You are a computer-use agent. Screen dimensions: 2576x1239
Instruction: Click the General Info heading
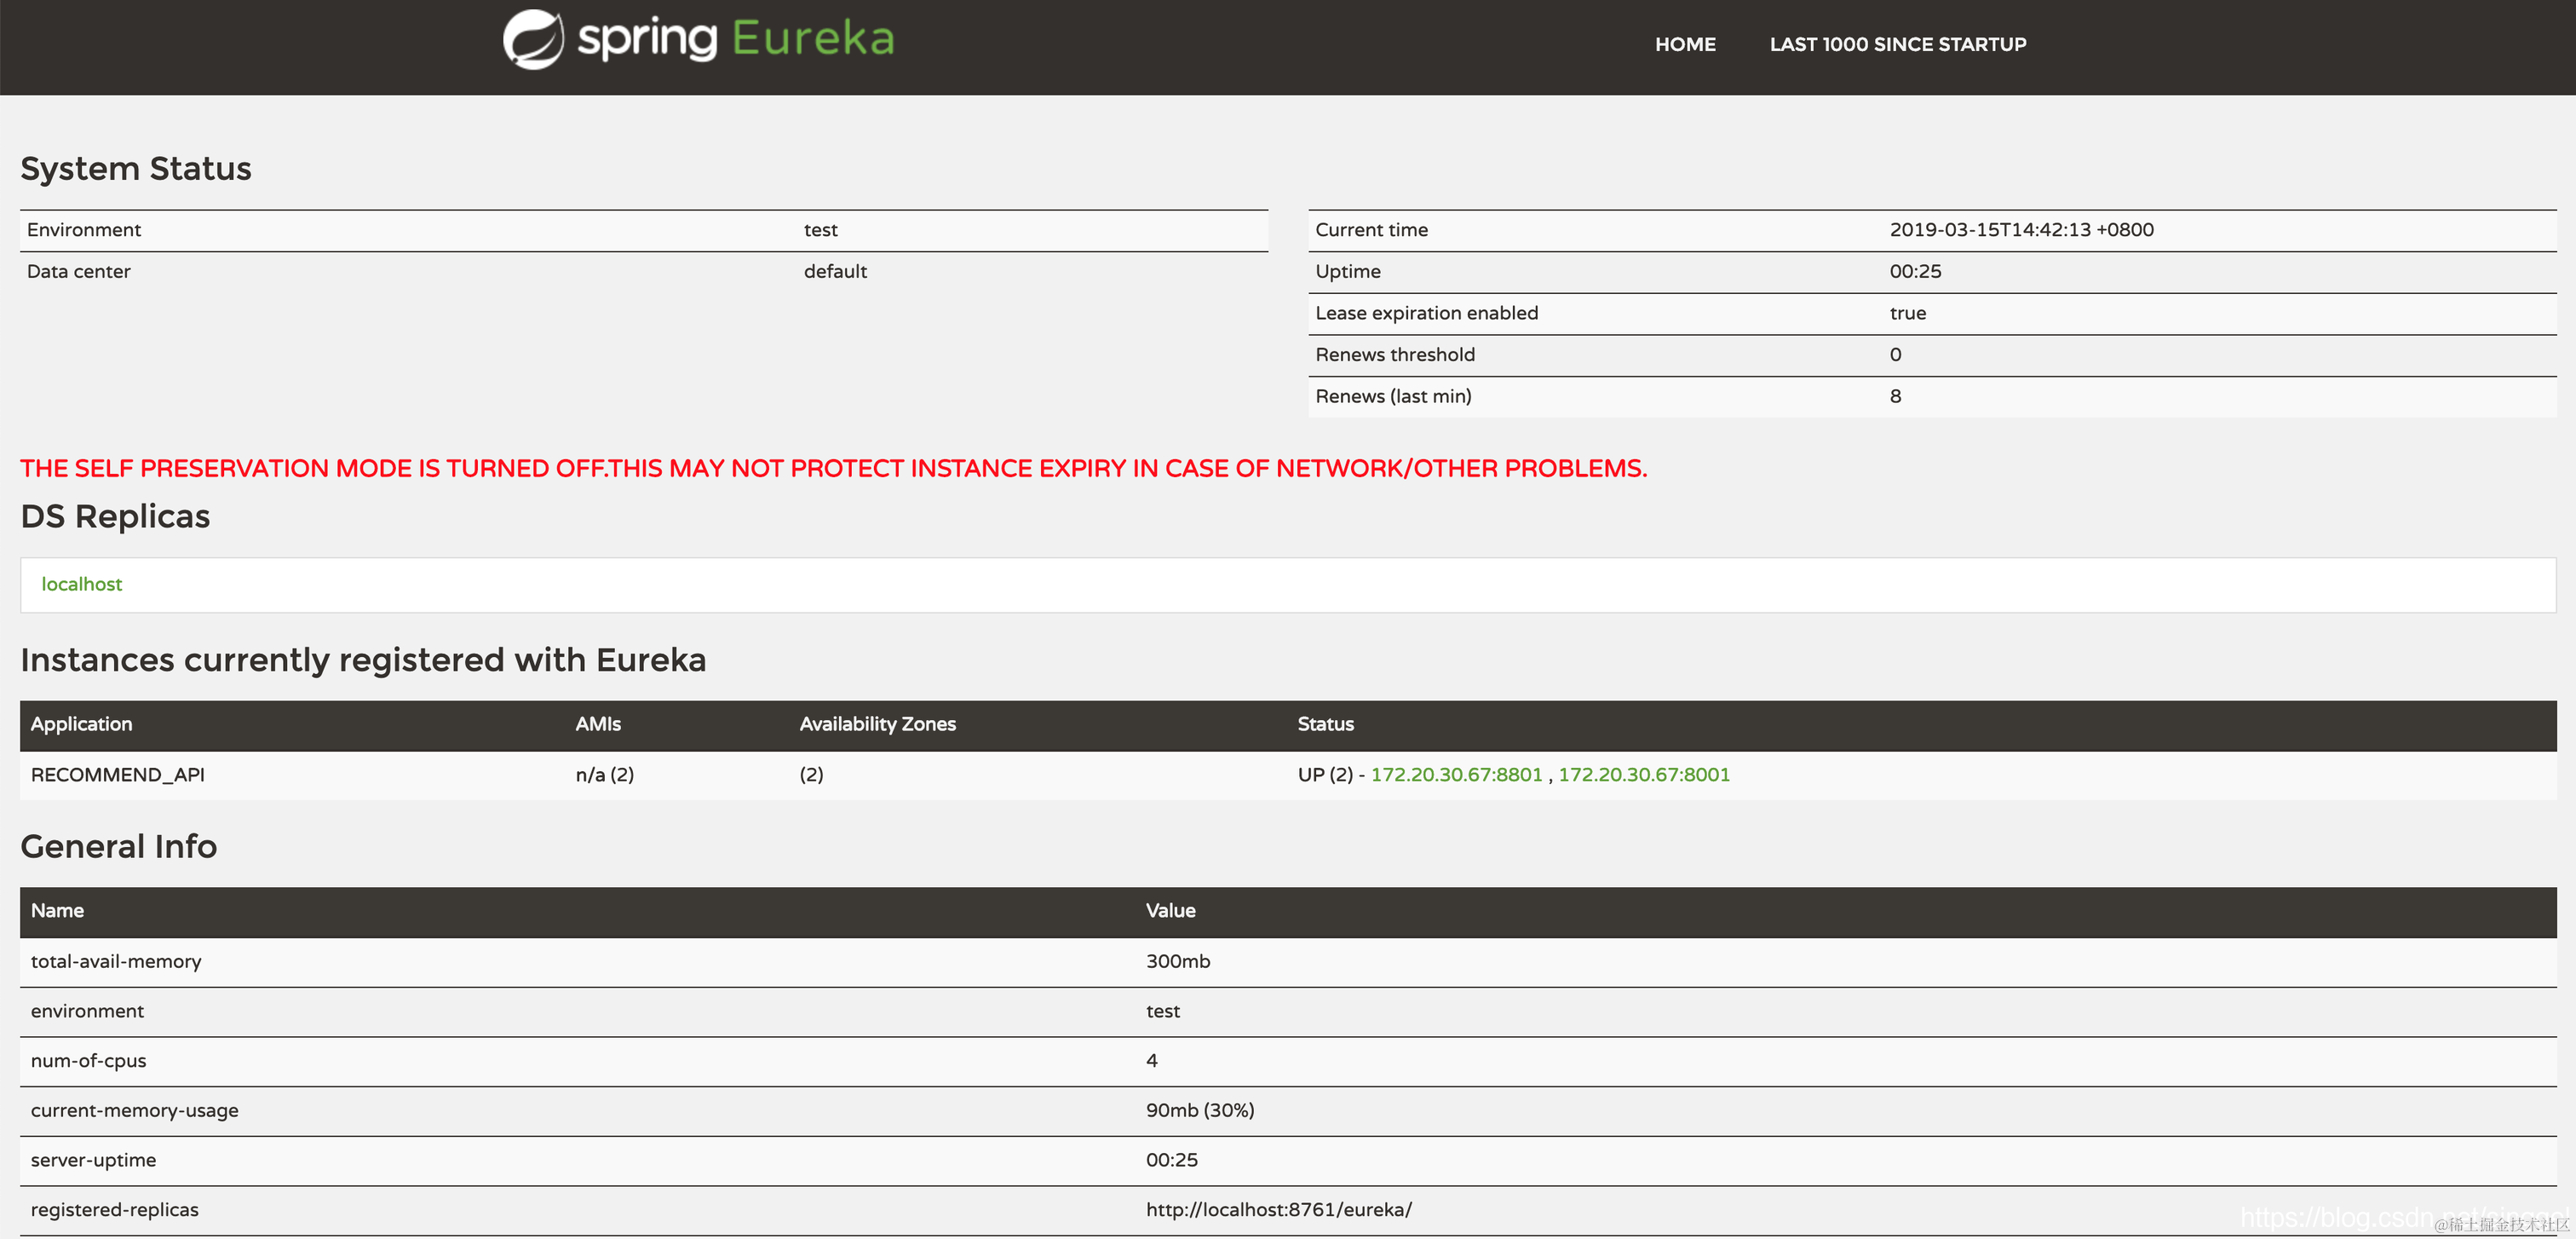click(118, 847)
